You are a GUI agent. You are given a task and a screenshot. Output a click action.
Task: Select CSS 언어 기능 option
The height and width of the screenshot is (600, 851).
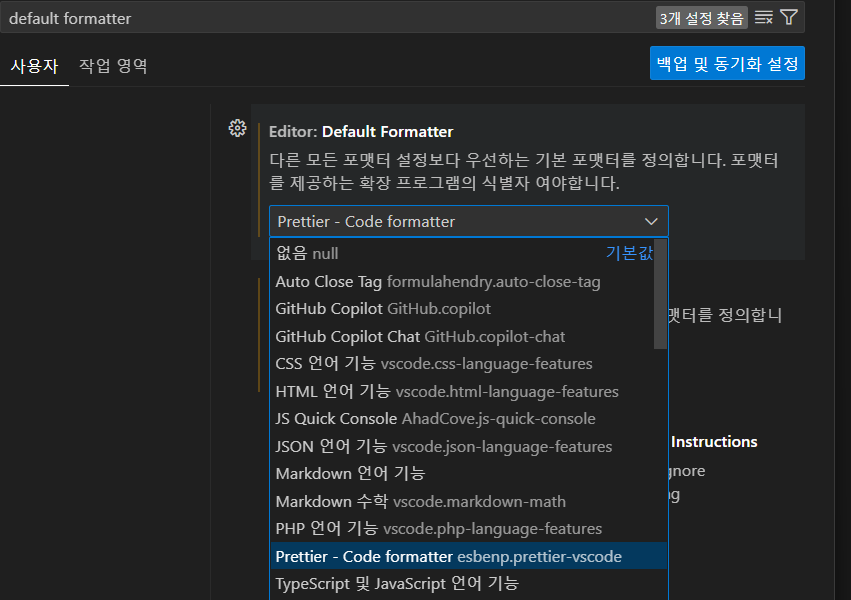tap(469, 363)
